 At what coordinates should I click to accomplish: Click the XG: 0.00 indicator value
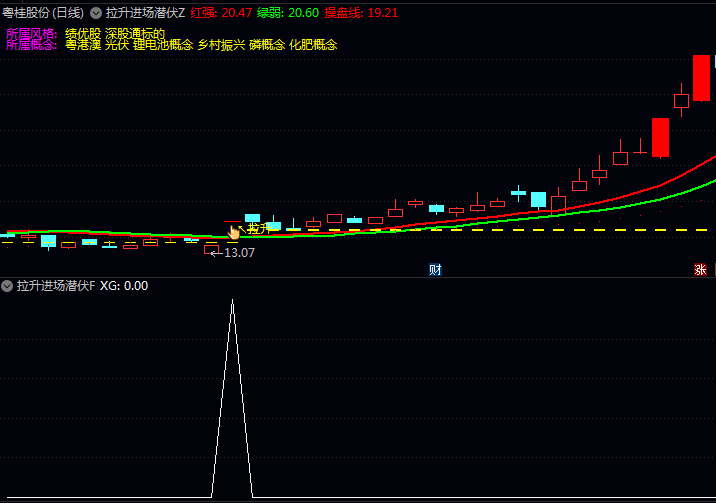coord(124,286)
